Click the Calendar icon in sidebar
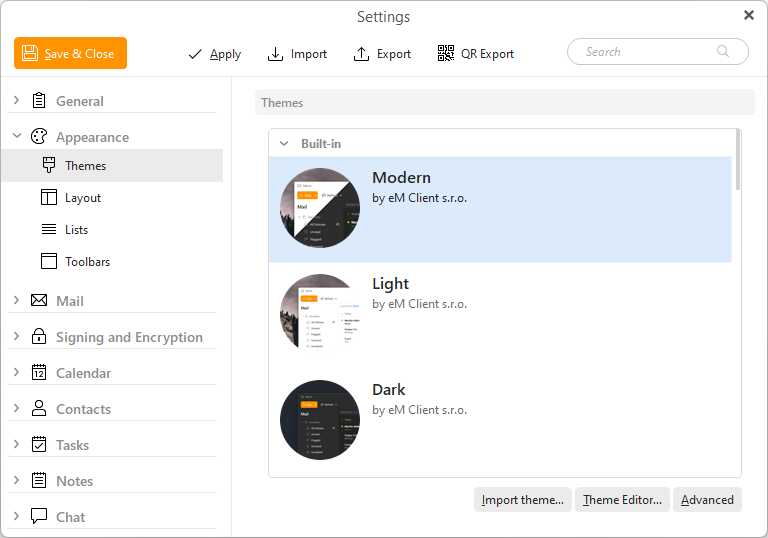Screen dimensions: 768x538 coord(39,372)
